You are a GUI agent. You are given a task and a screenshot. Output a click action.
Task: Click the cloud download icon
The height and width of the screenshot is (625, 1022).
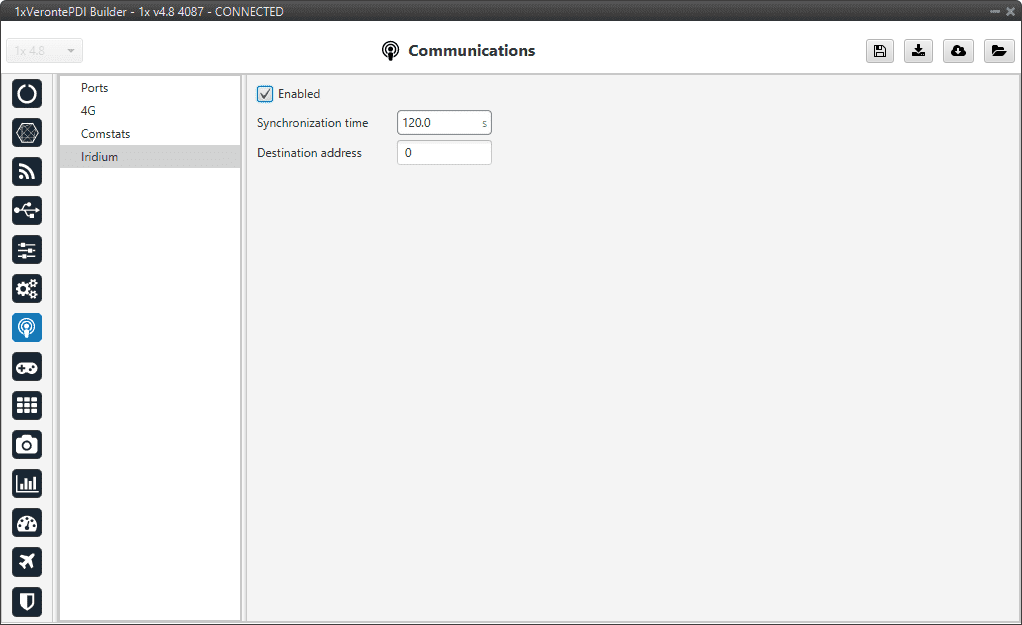pos(958,52)
